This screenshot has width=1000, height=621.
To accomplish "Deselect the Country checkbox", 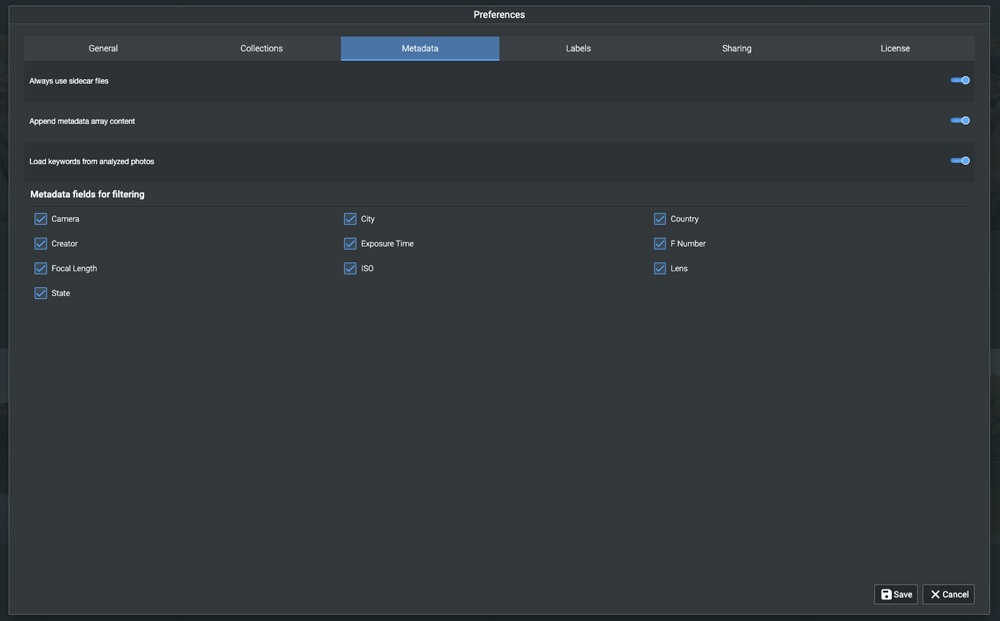I will click(x=660, y=219).
